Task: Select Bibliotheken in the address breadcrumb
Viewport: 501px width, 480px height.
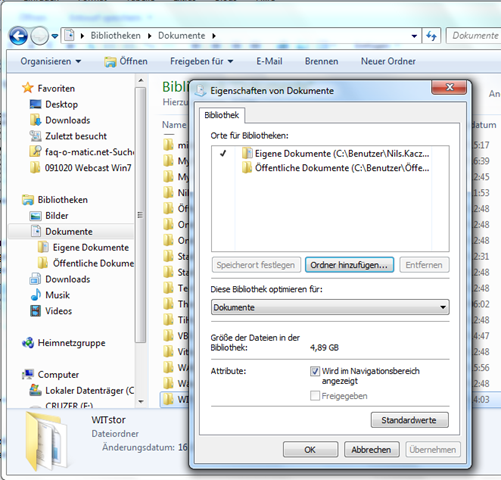Action: point(115,35)
